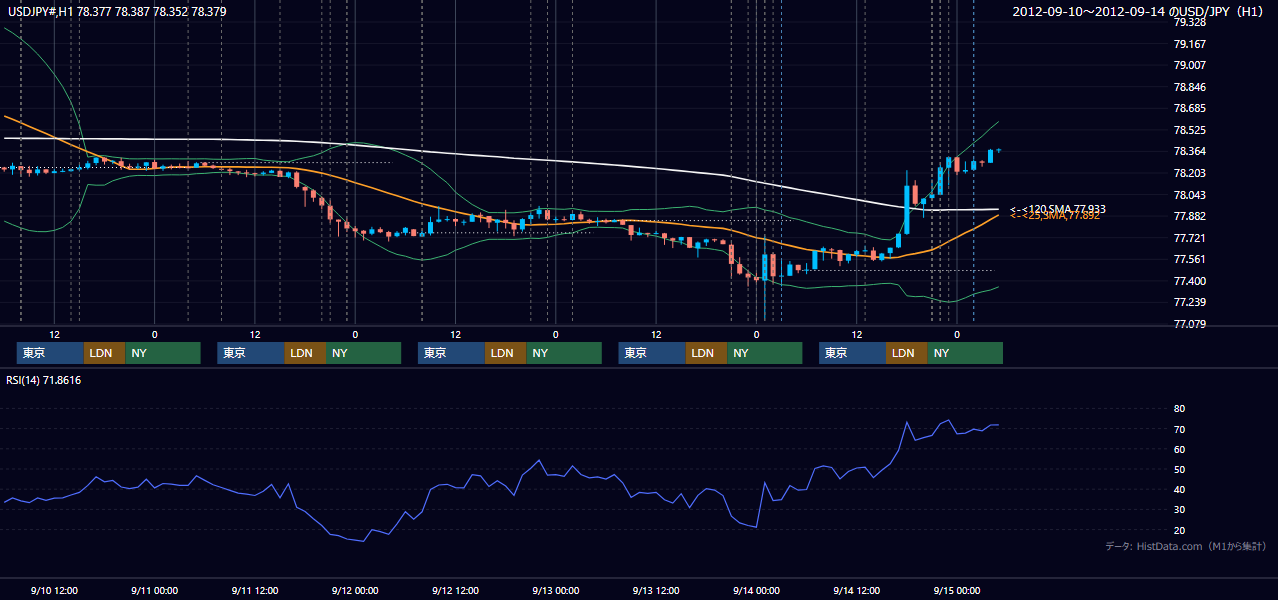This screenshot has width=1278, height=600.
Task: Pick the 50 level on RSI axis
Action: click(1179, 469)
